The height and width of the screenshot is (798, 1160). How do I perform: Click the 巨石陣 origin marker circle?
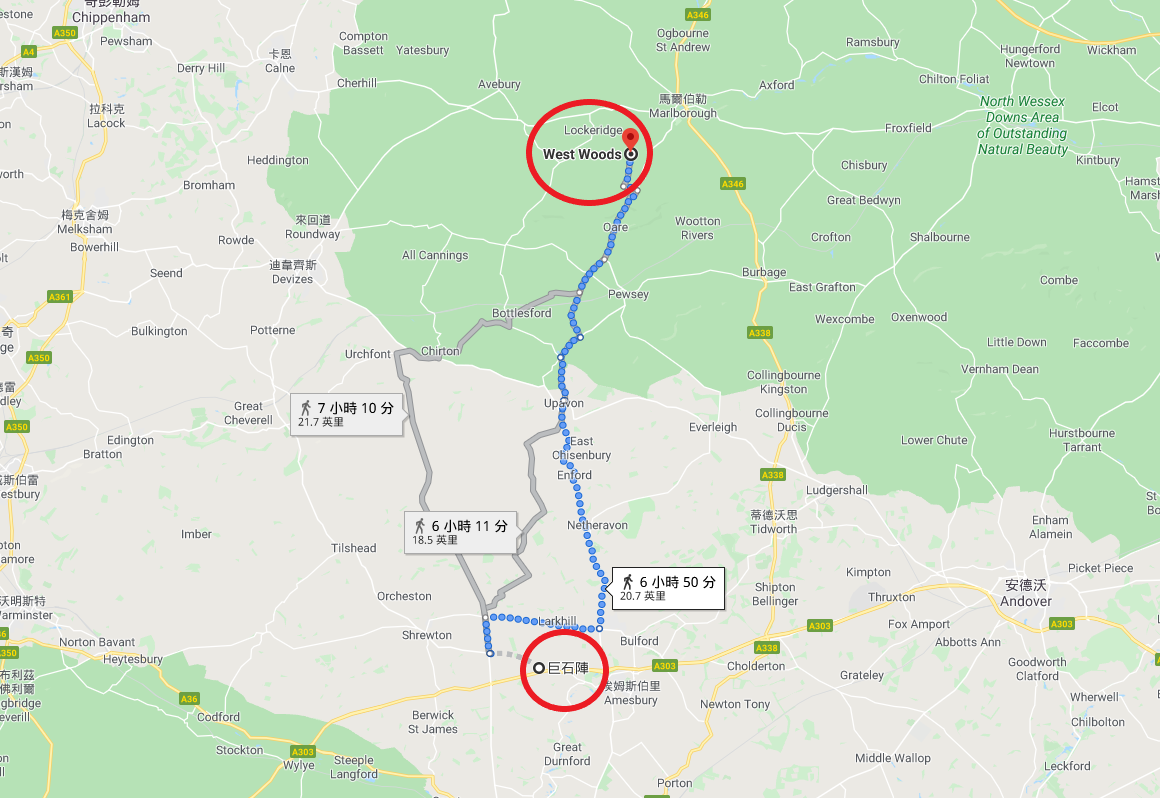coord(539,669)
